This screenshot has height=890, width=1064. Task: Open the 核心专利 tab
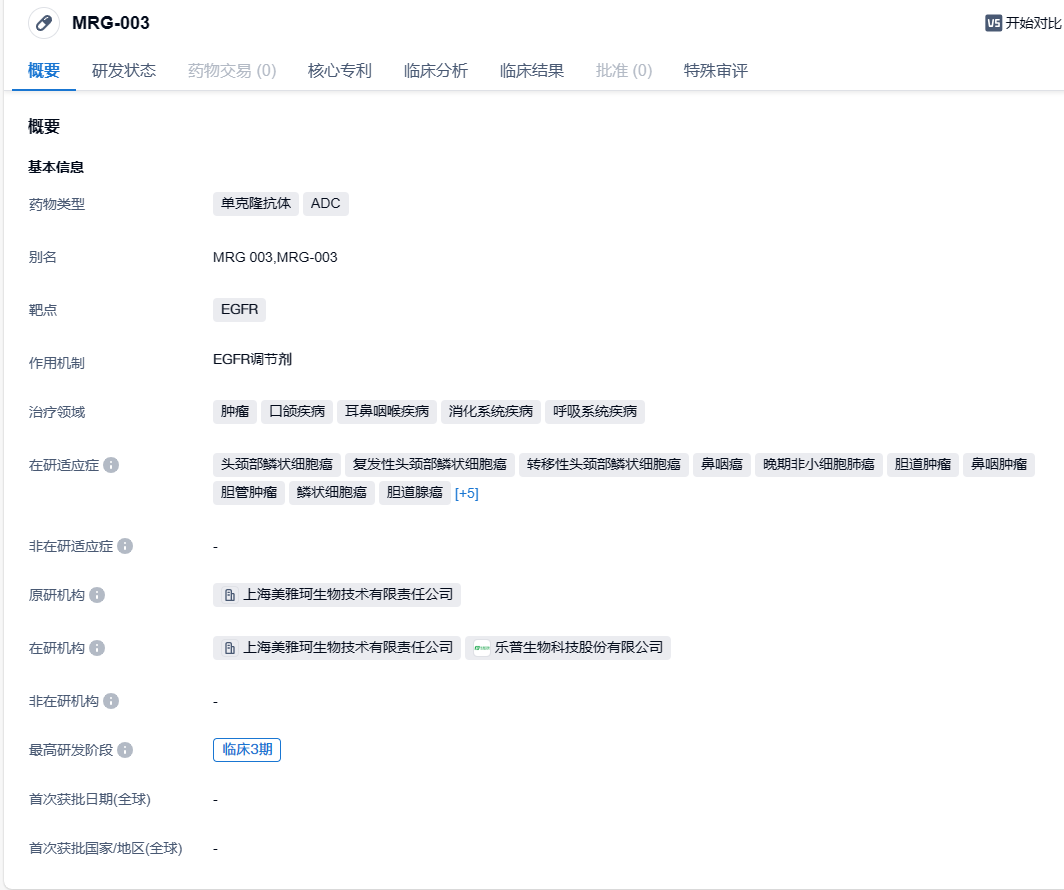(340, 71)
